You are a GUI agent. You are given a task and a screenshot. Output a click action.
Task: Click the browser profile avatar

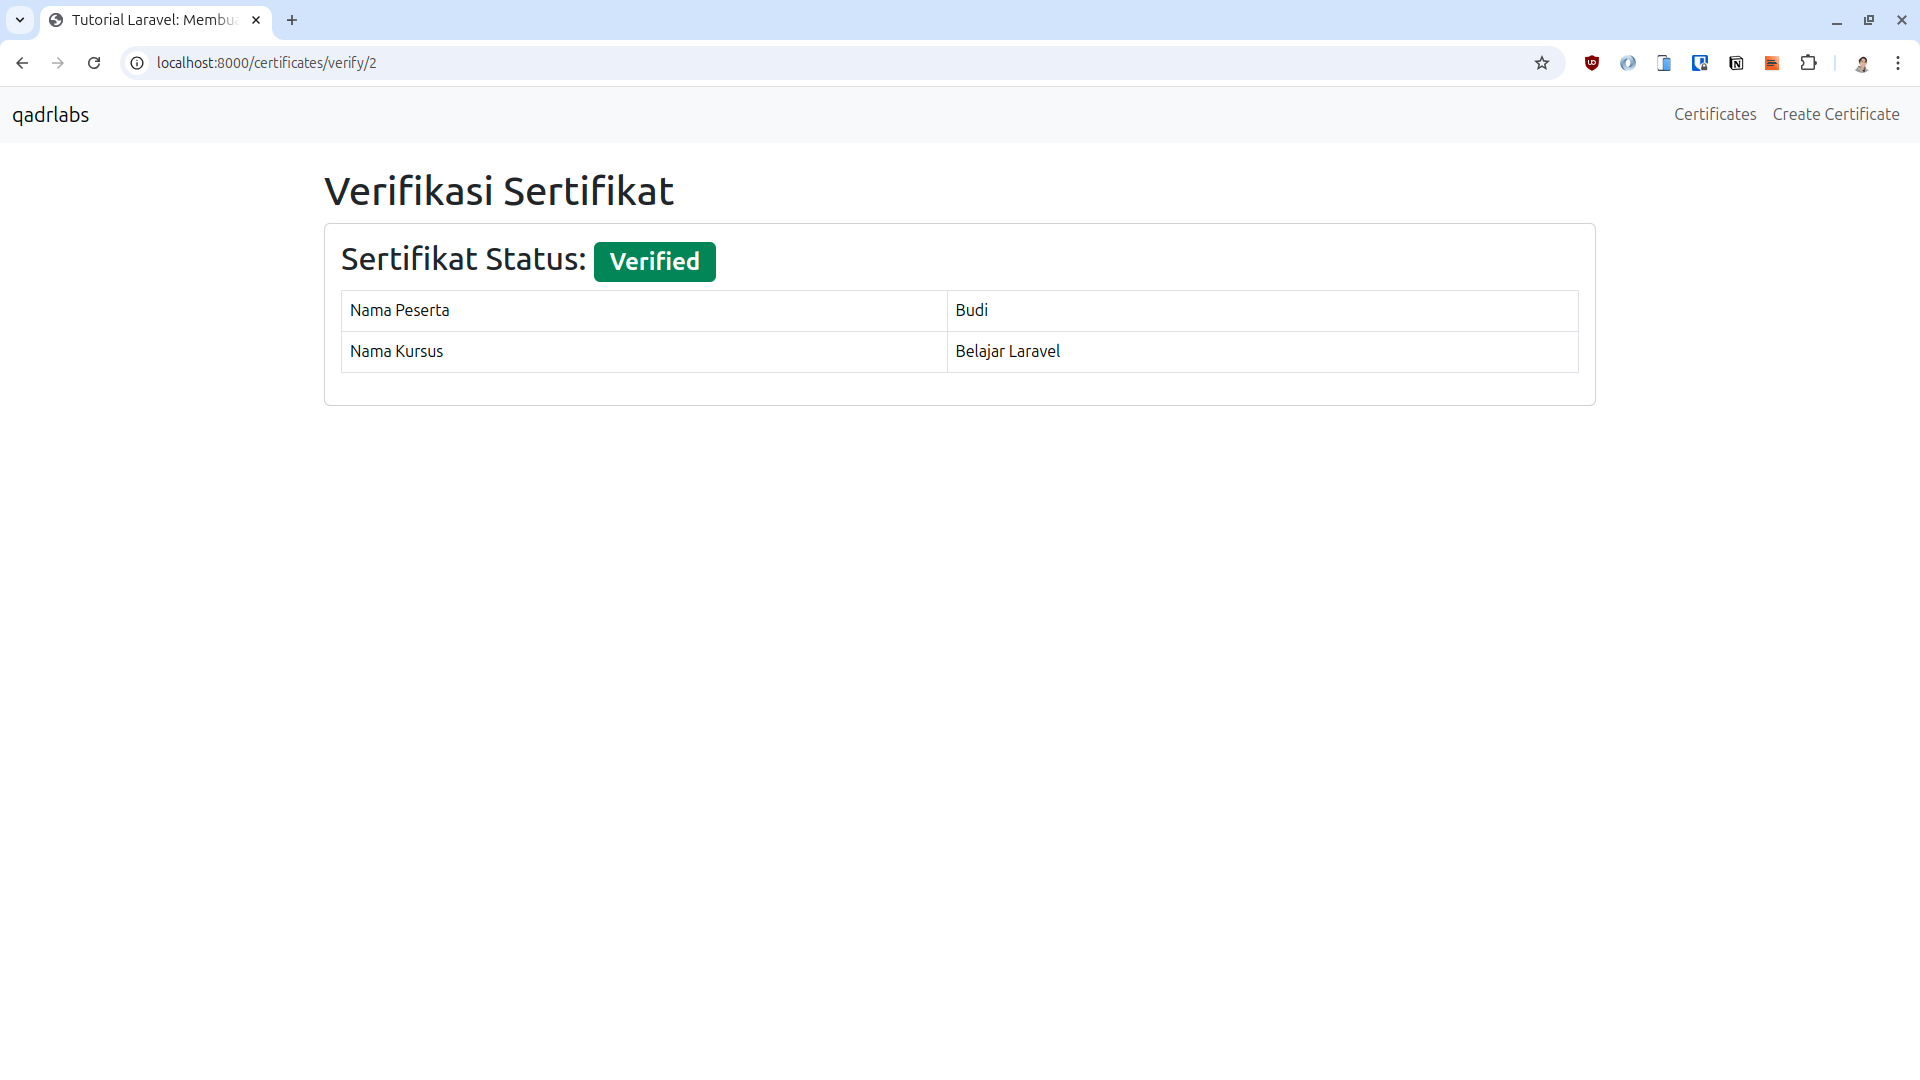(1862, 62)
